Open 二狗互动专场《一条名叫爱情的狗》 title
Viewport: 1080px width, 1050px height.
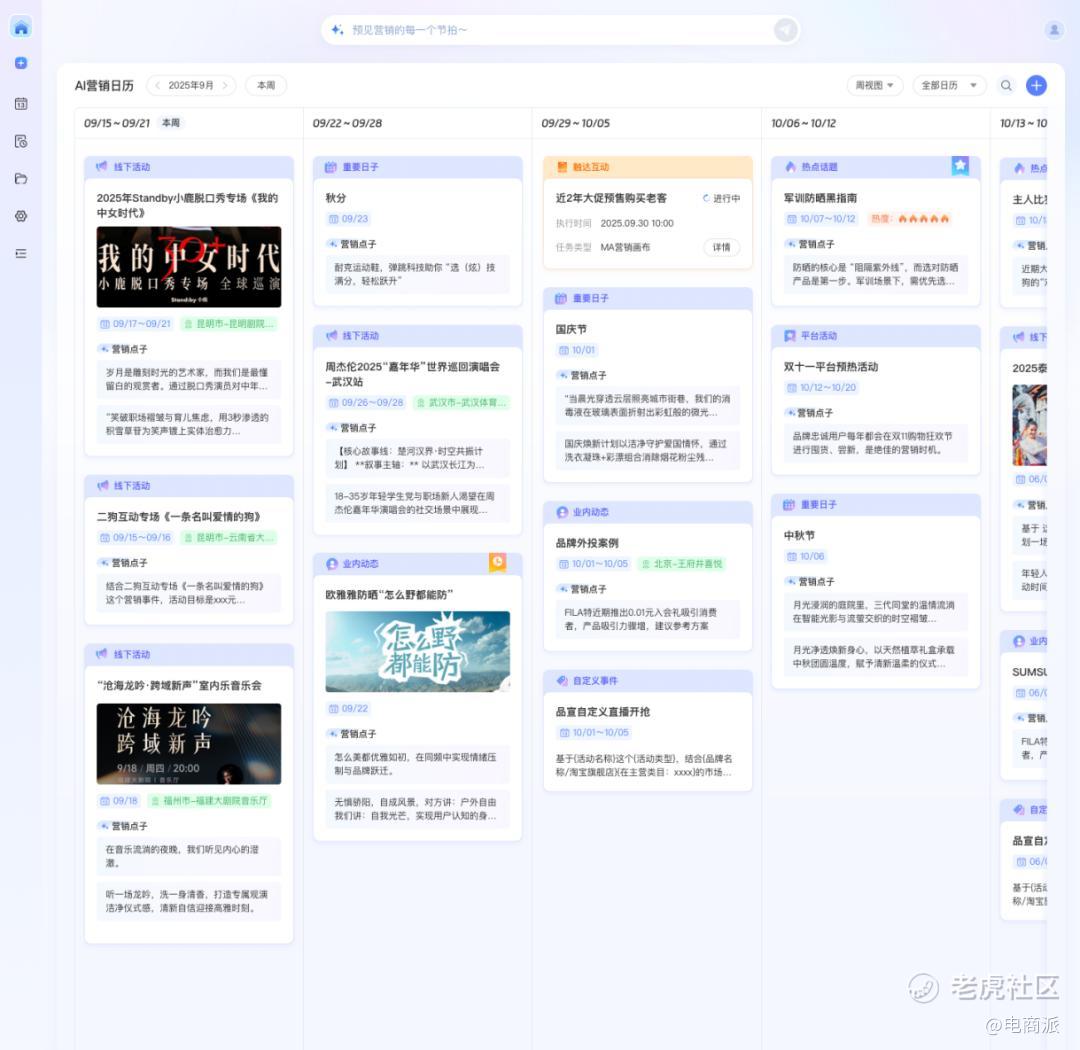(178, 516)
